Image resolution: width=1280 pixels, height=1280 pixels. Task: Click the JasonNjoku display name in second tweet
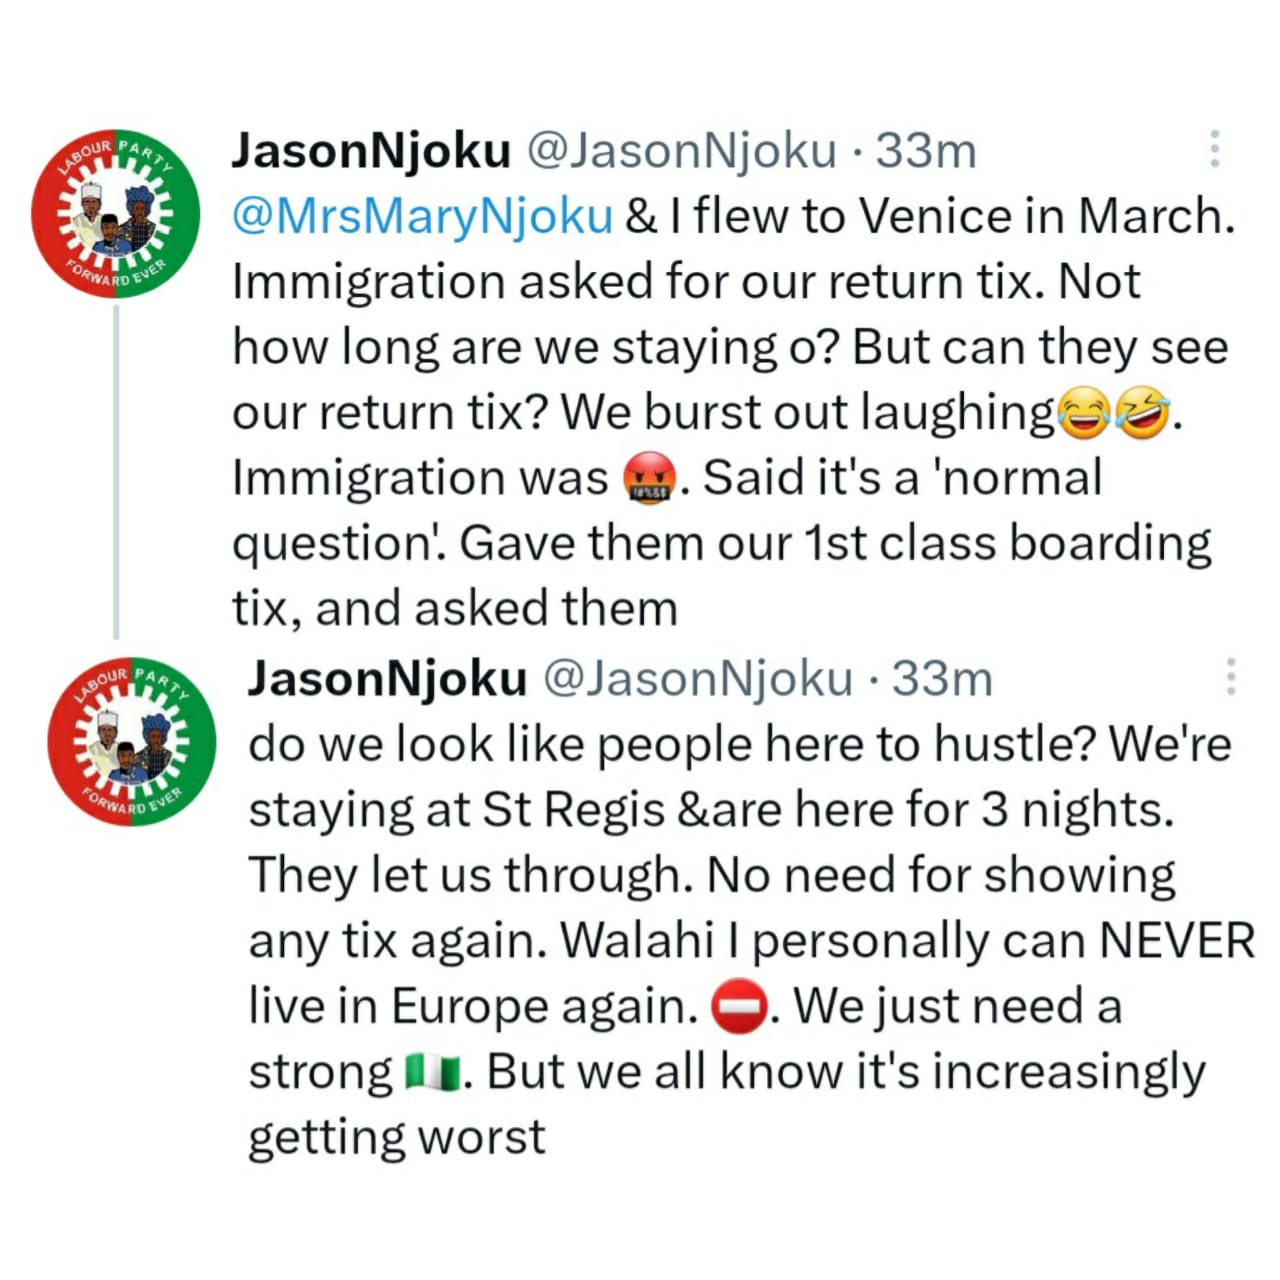click(388, 679)
